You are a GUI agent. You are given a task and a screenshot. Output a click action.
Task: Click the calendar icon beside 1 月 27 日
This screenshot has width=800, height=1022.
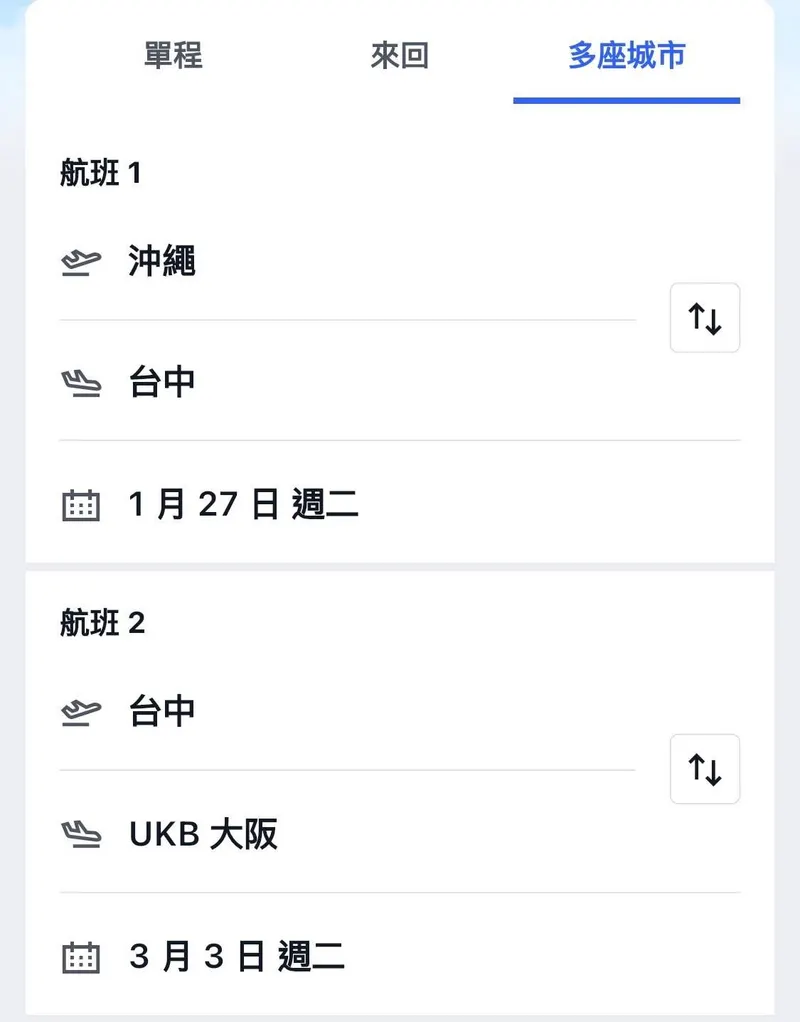tap(81, 506)
